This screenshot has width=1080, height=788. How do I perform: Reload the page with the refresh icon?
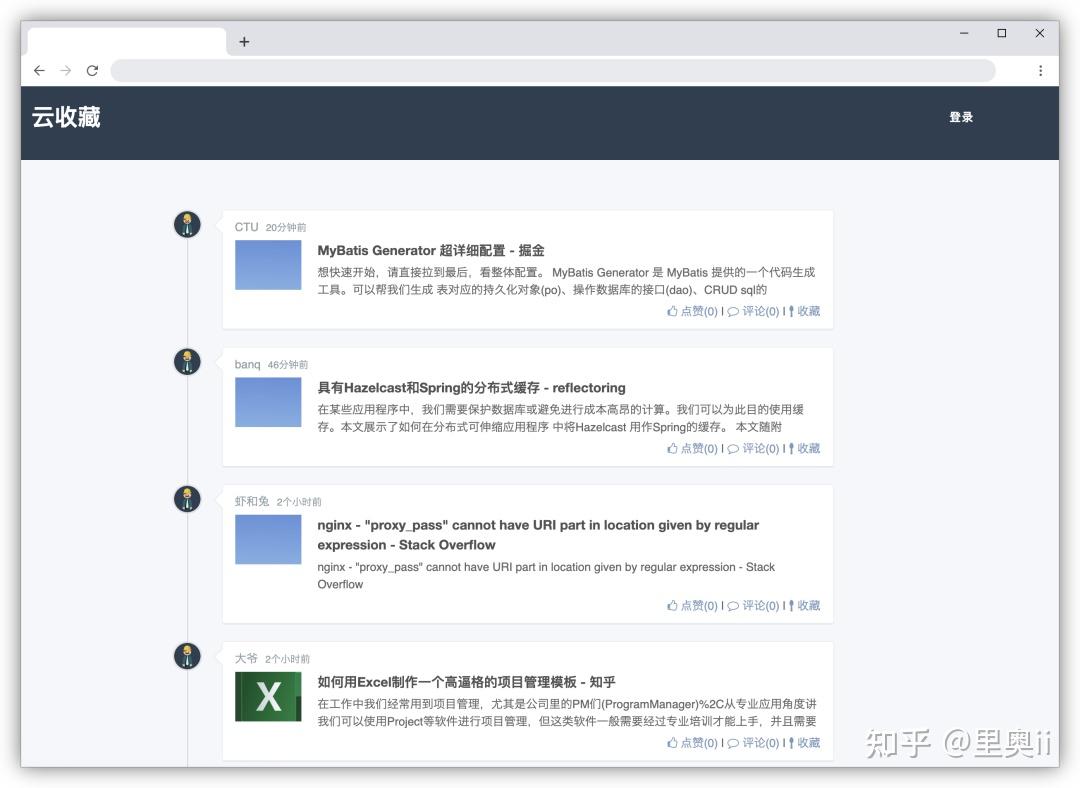click(92, 70)
